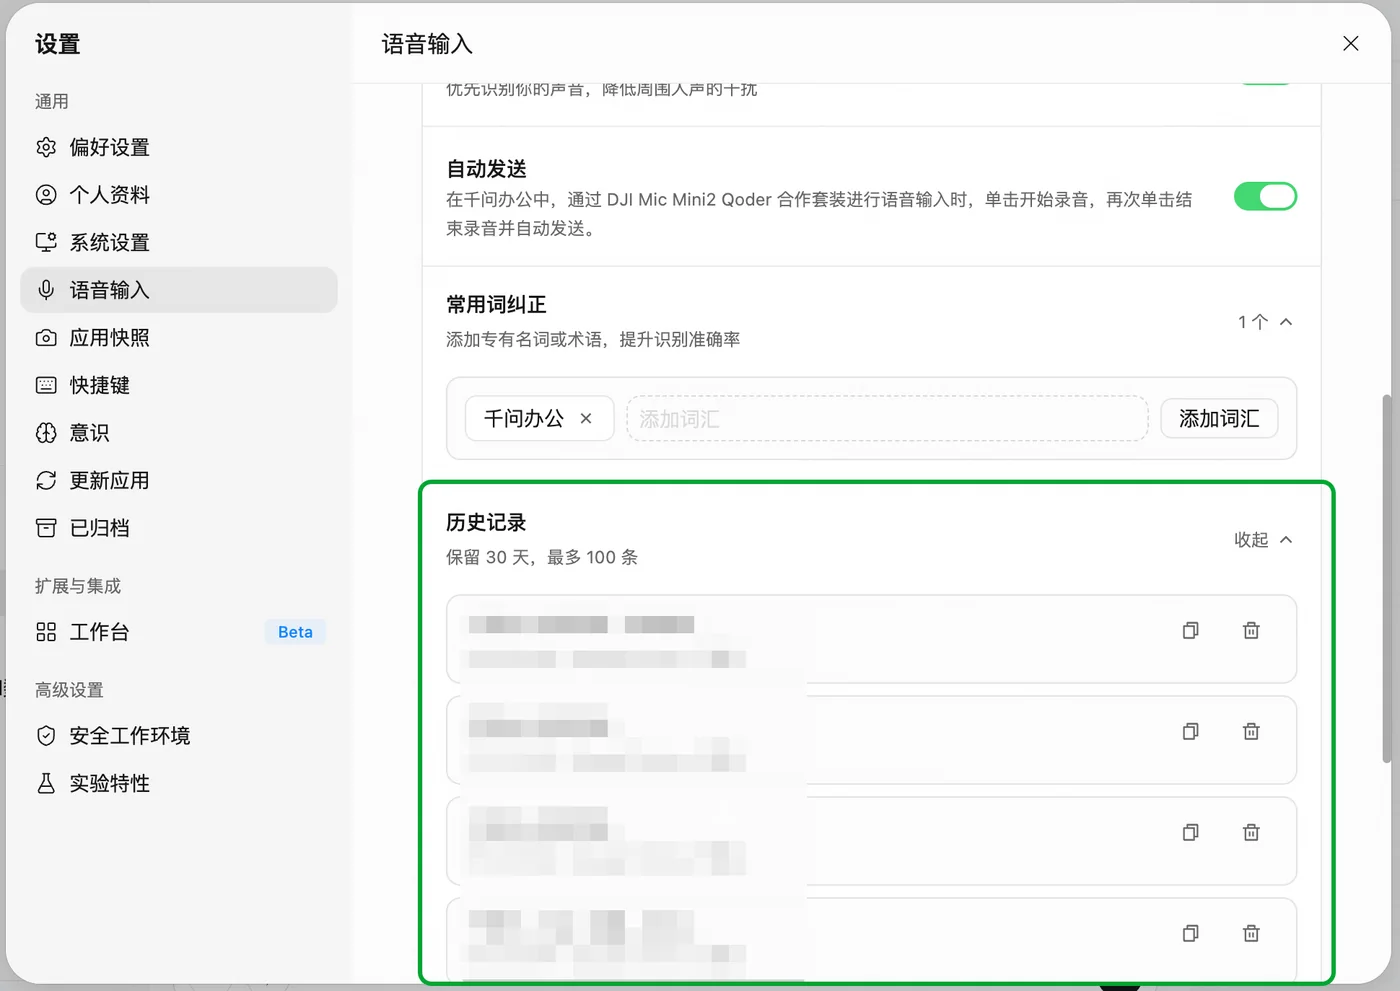The height and width of the screenshot is (991, 1400).
Task: Turn off the 自动发送 switch
Action: pyautogui.click(x=1265, y=196)
